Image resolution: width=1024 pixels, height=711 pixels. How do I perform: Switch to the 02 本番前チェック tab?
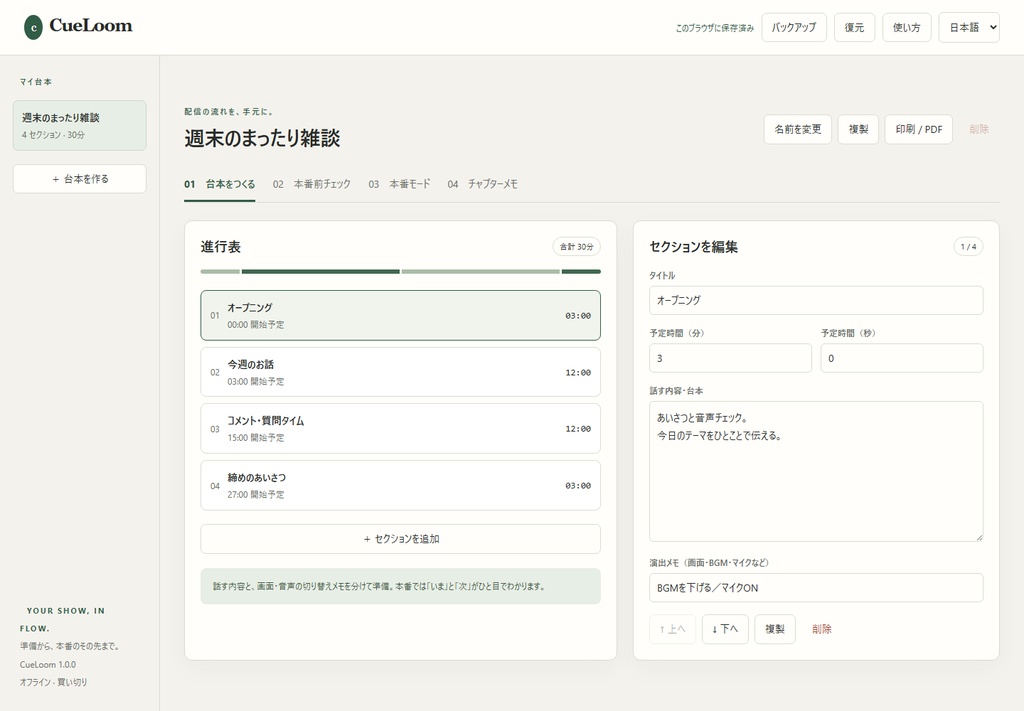[x=312, y=185]
